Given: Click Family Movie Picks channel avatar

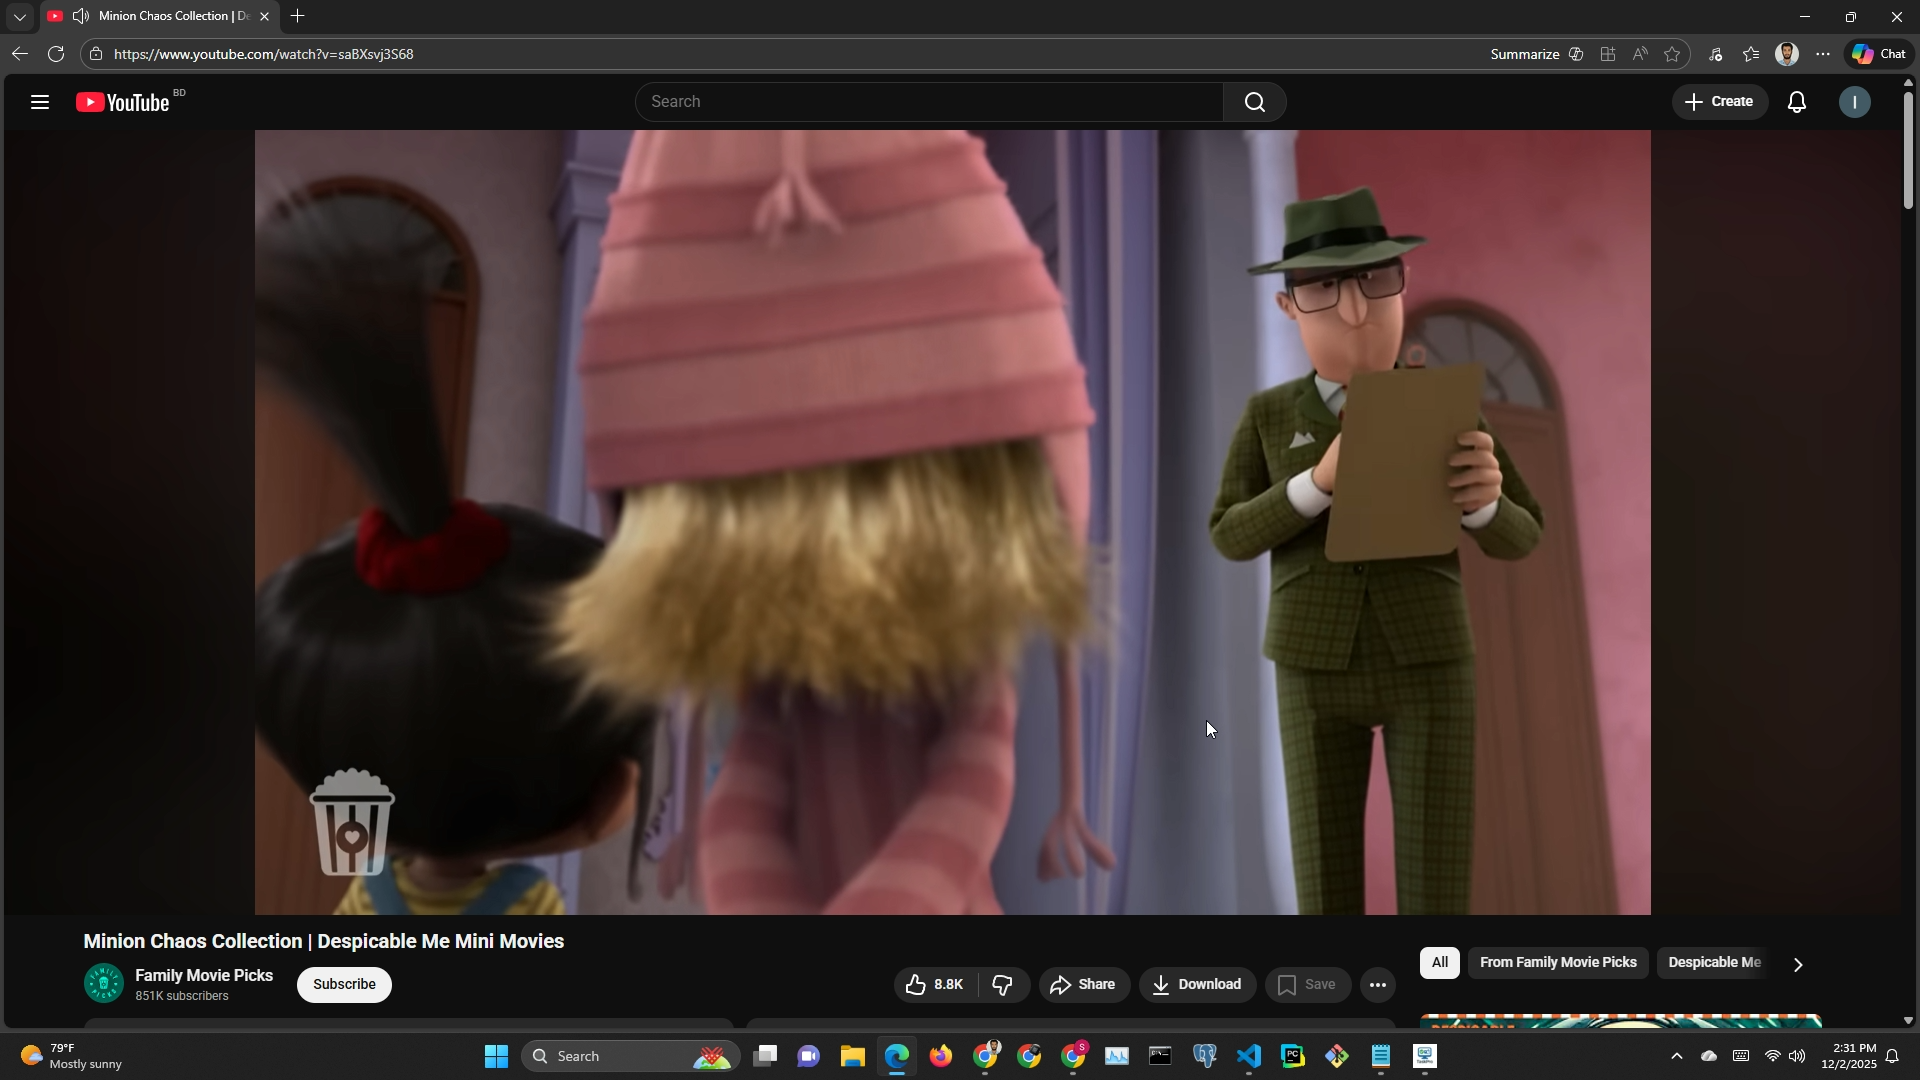Looking at the screenshot, I should [104, 984].
